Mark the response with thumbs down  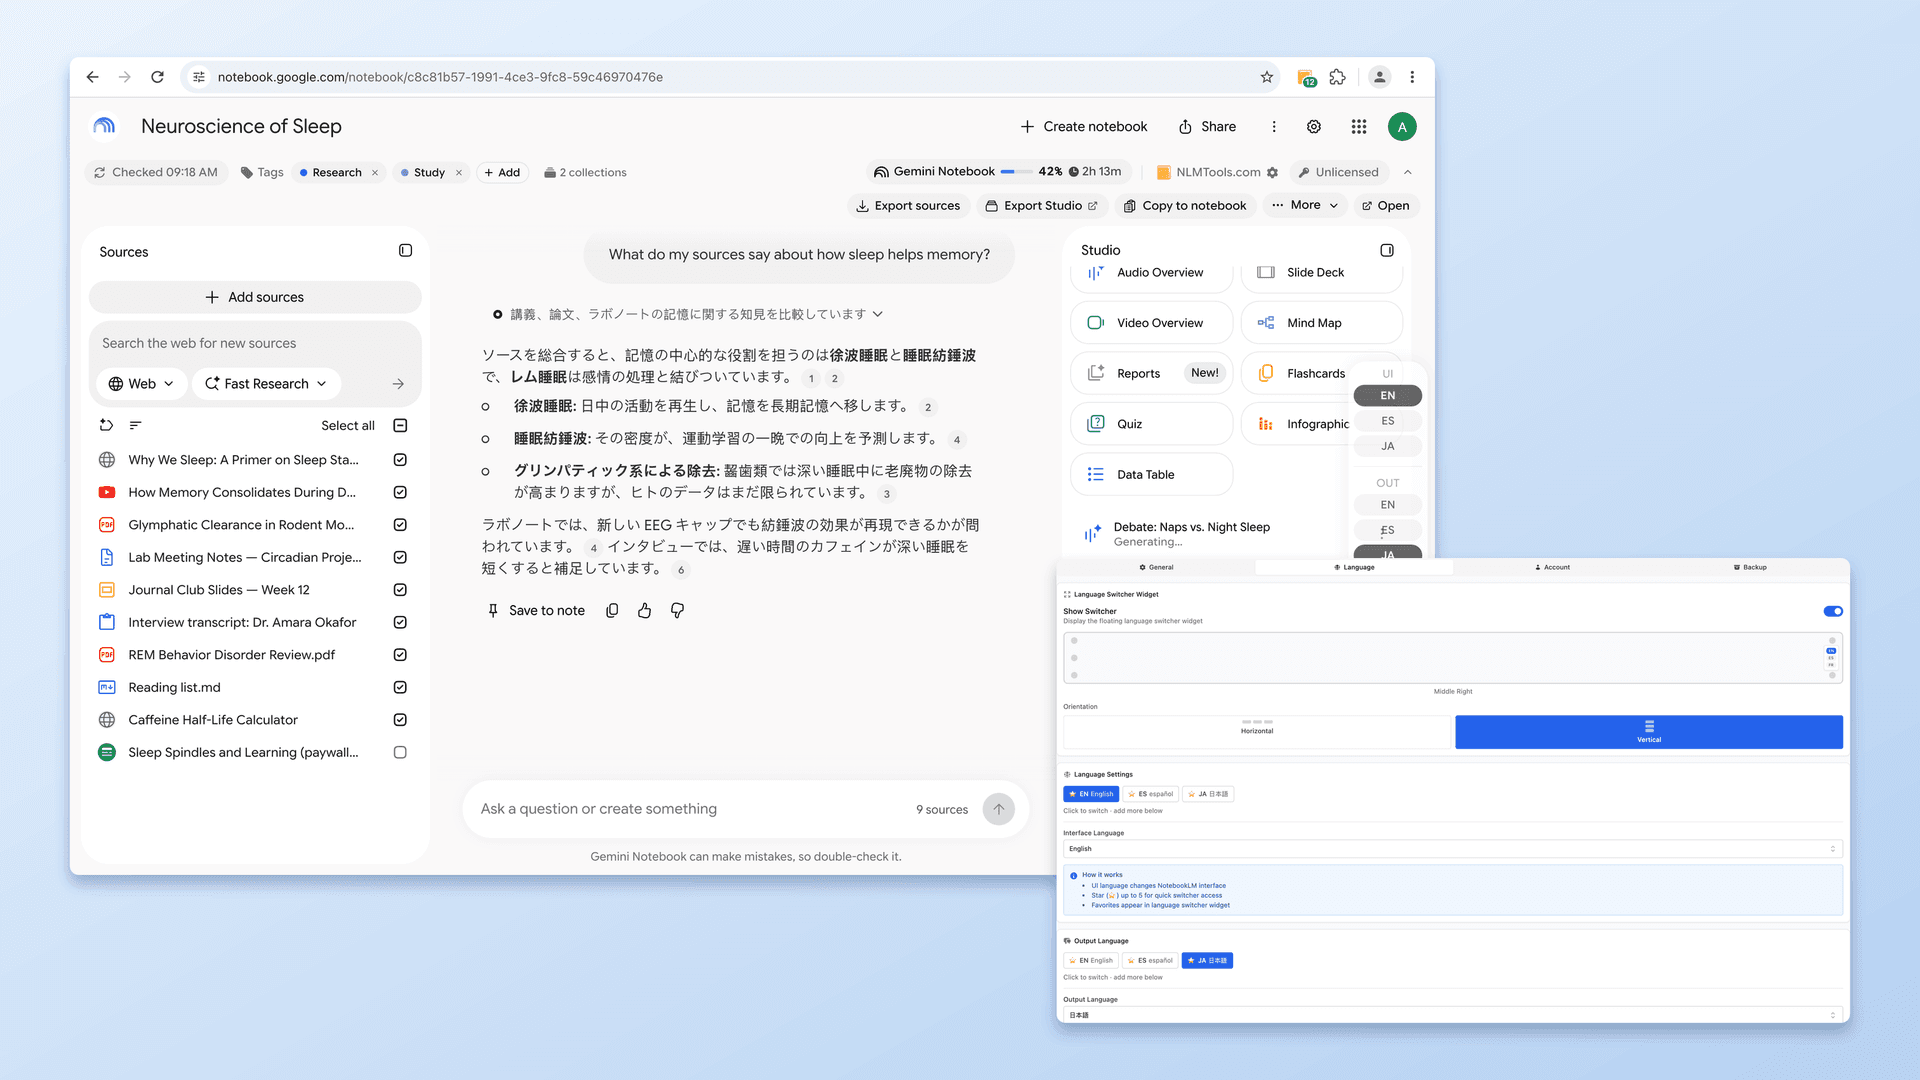click(677, 611)
